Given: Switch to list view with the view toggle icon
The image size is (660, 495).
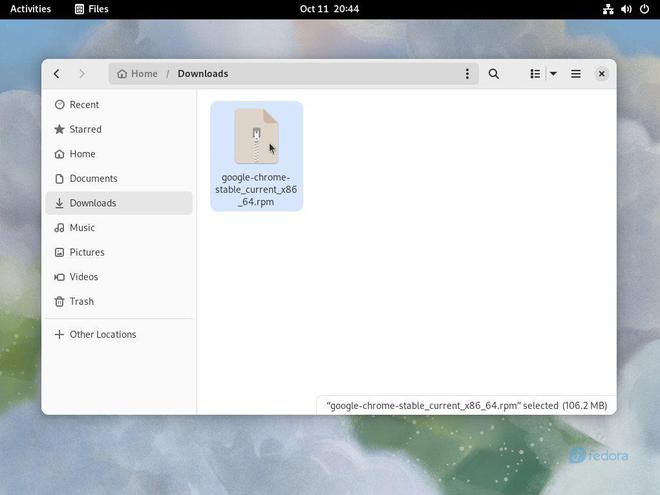Looking at the screenshot, I should pos(535,74).
